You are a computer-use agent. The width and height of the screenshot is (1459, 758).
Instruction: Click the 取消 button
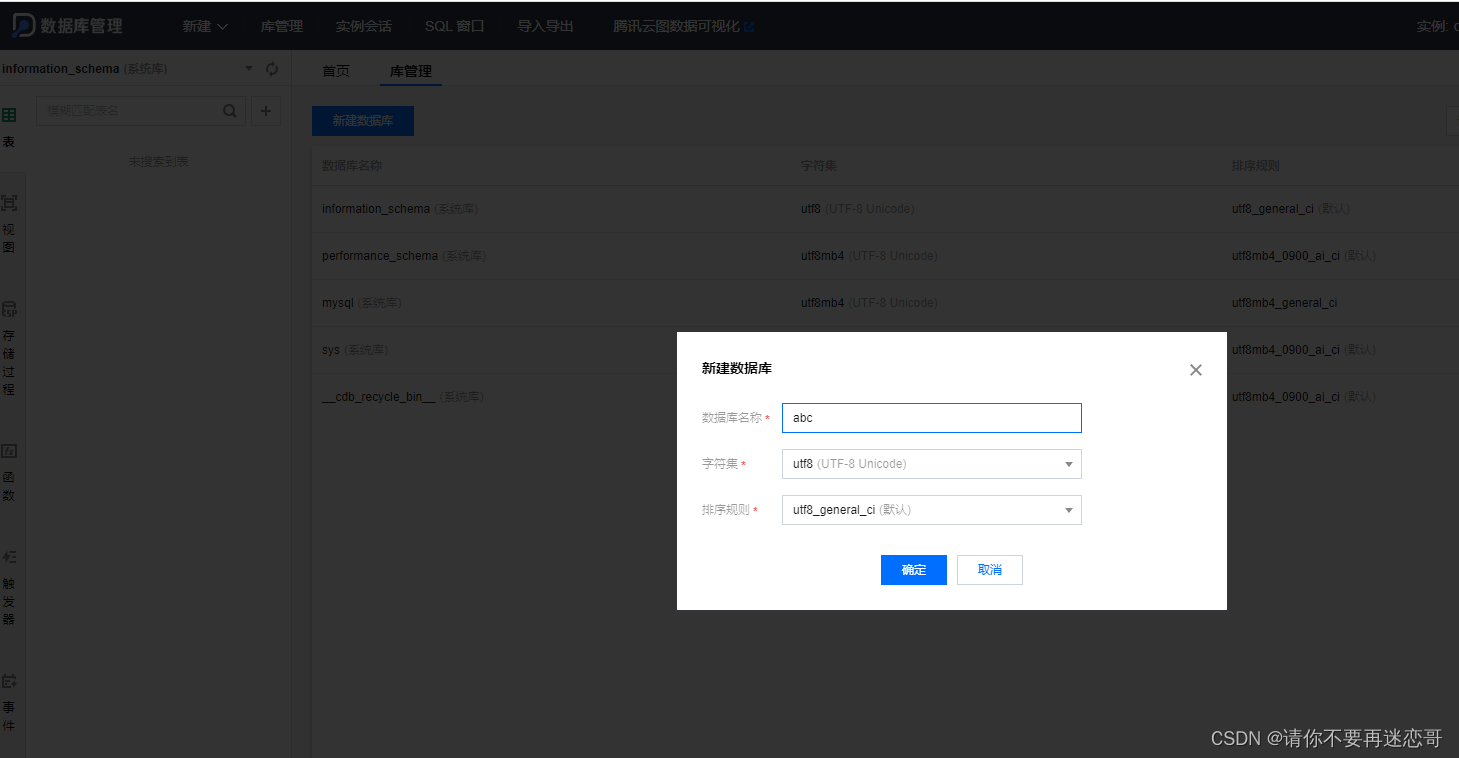[x=990, y=570]
